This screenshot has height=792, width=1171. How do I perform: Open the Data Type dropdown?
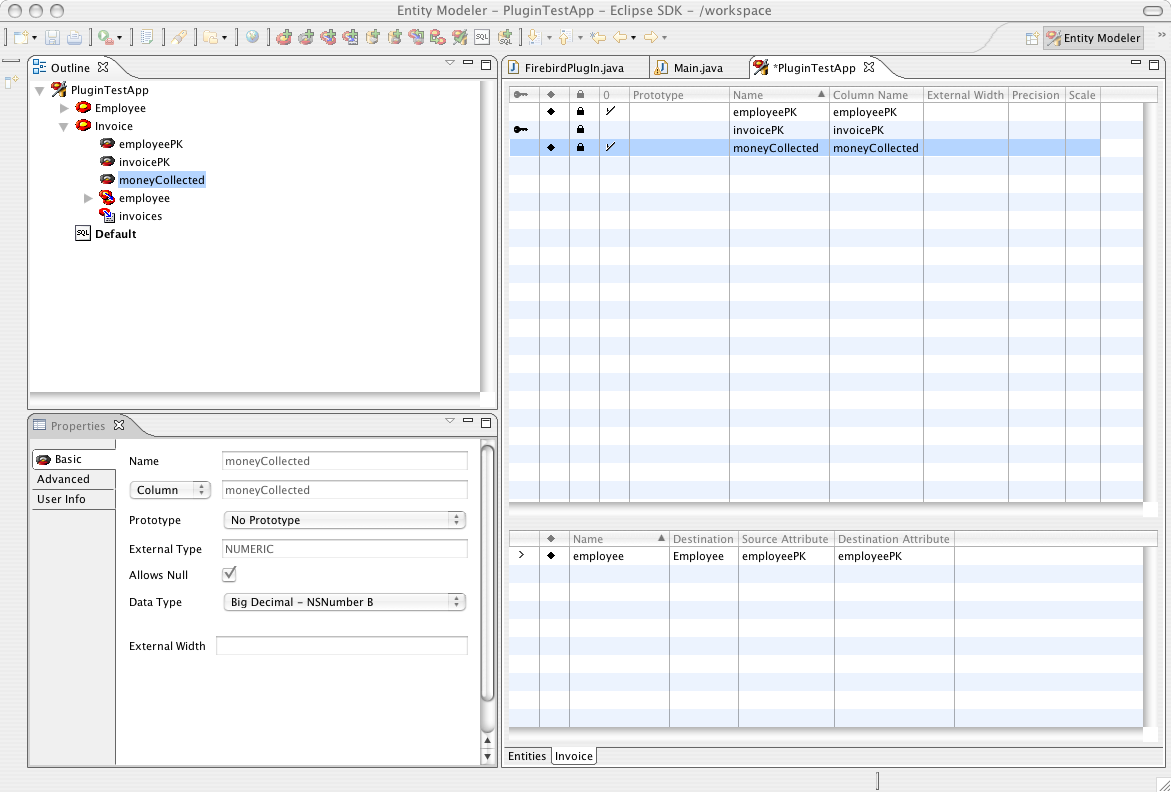coord(344,602)
